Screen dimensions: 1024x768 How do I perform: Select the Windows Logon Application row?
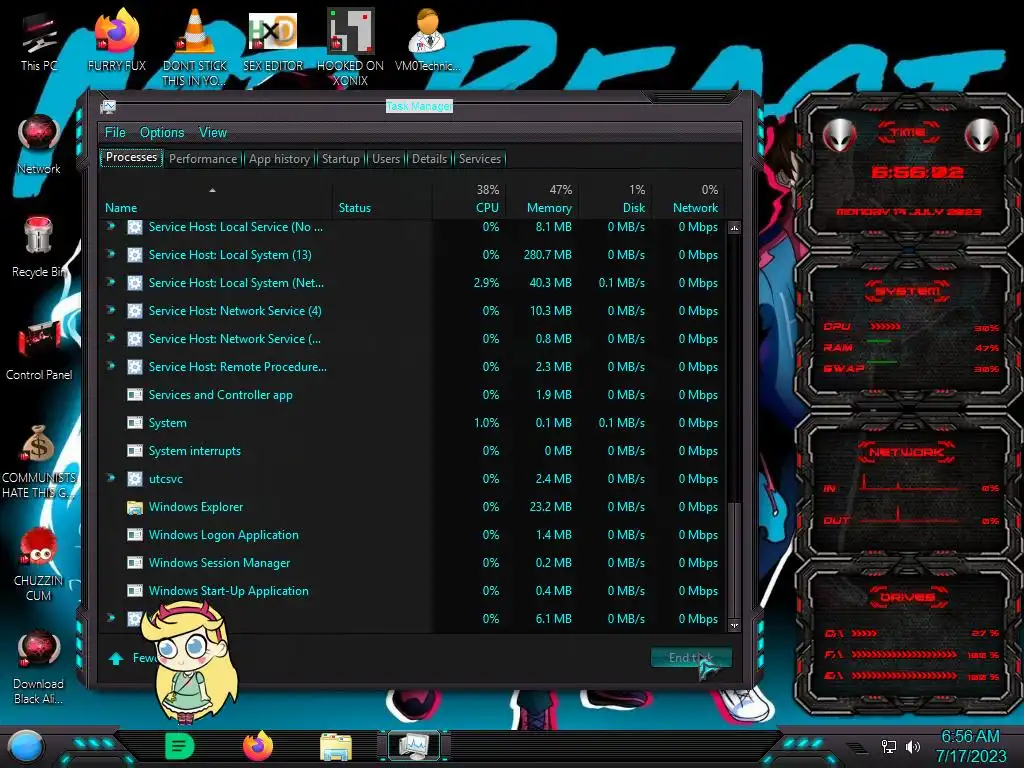(413, 534)
